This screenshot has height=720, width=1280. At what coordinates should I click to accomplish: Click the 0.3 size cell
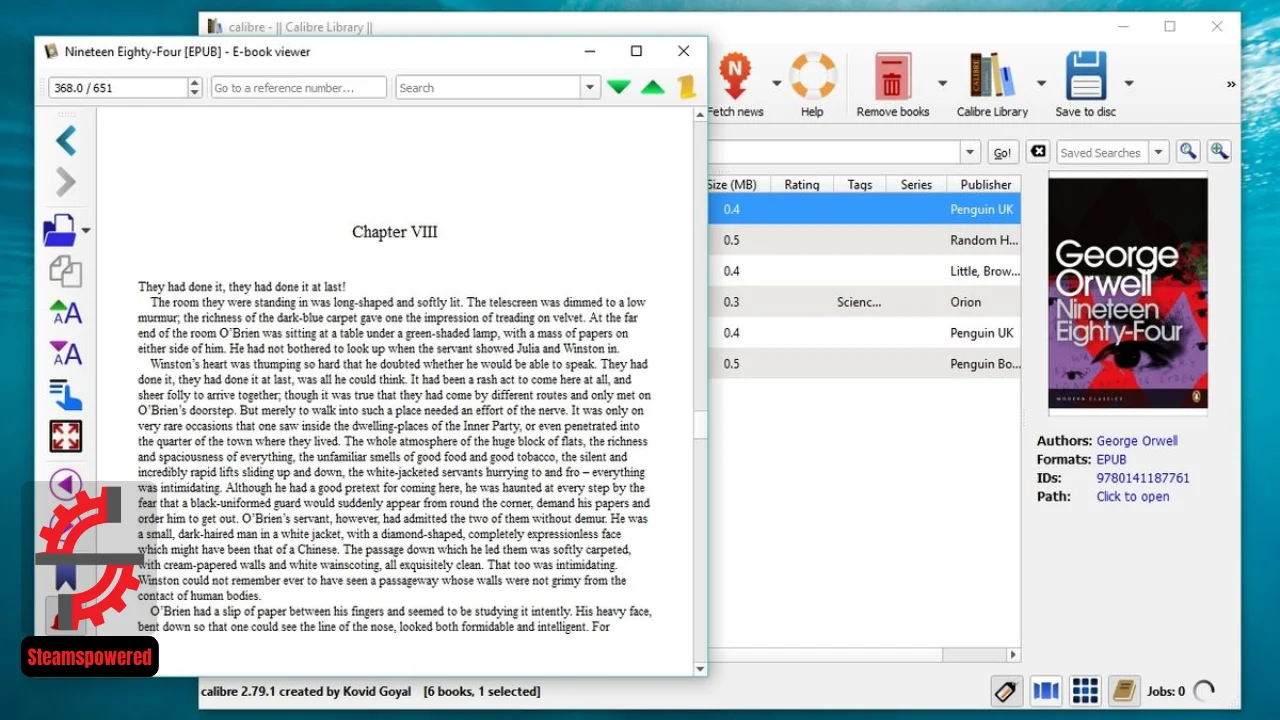[732, 302]
